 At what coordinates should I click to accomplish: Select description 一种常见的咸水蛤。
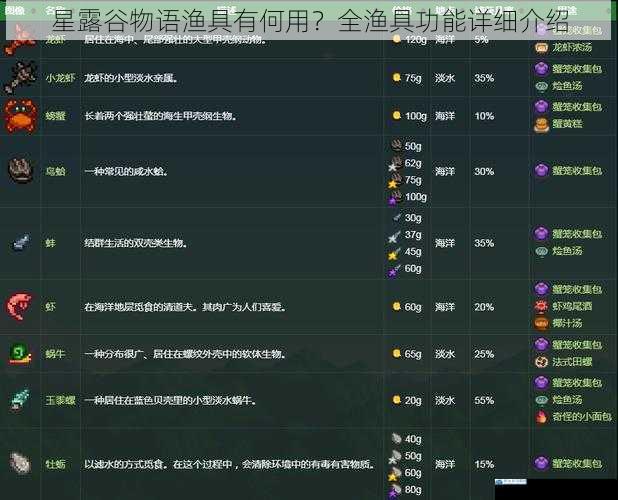click(x=126, y=171)
